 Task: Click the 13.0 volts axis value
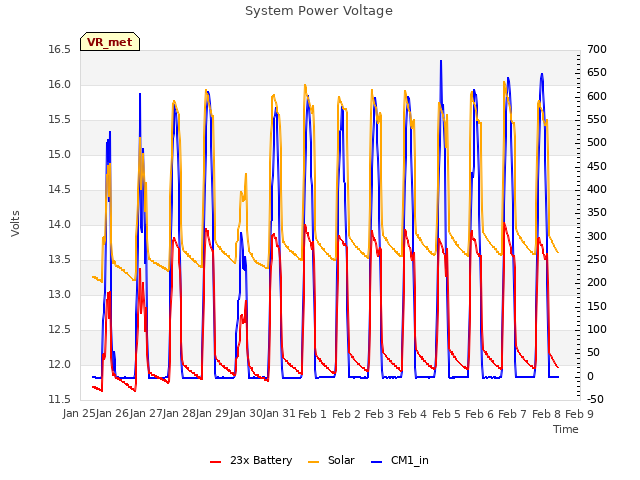click(60, 295)
